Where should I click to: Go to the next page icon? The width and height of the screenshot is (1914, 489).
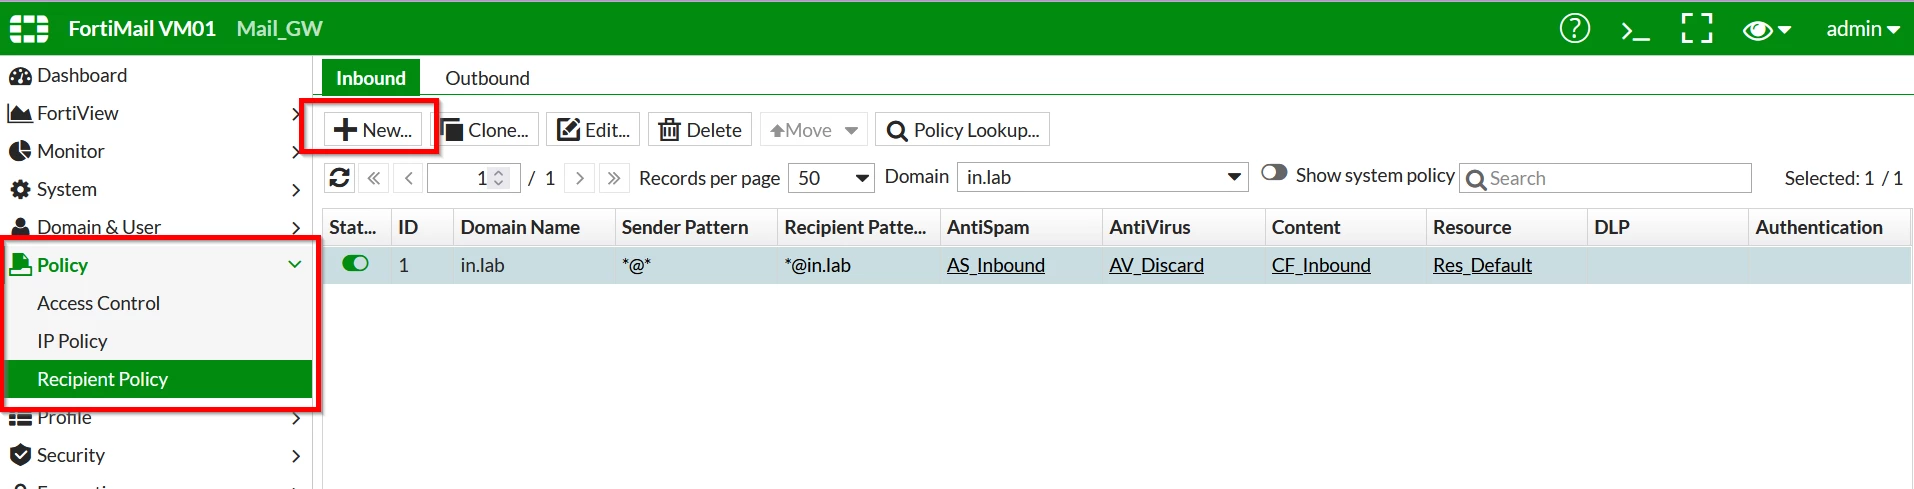579,178
